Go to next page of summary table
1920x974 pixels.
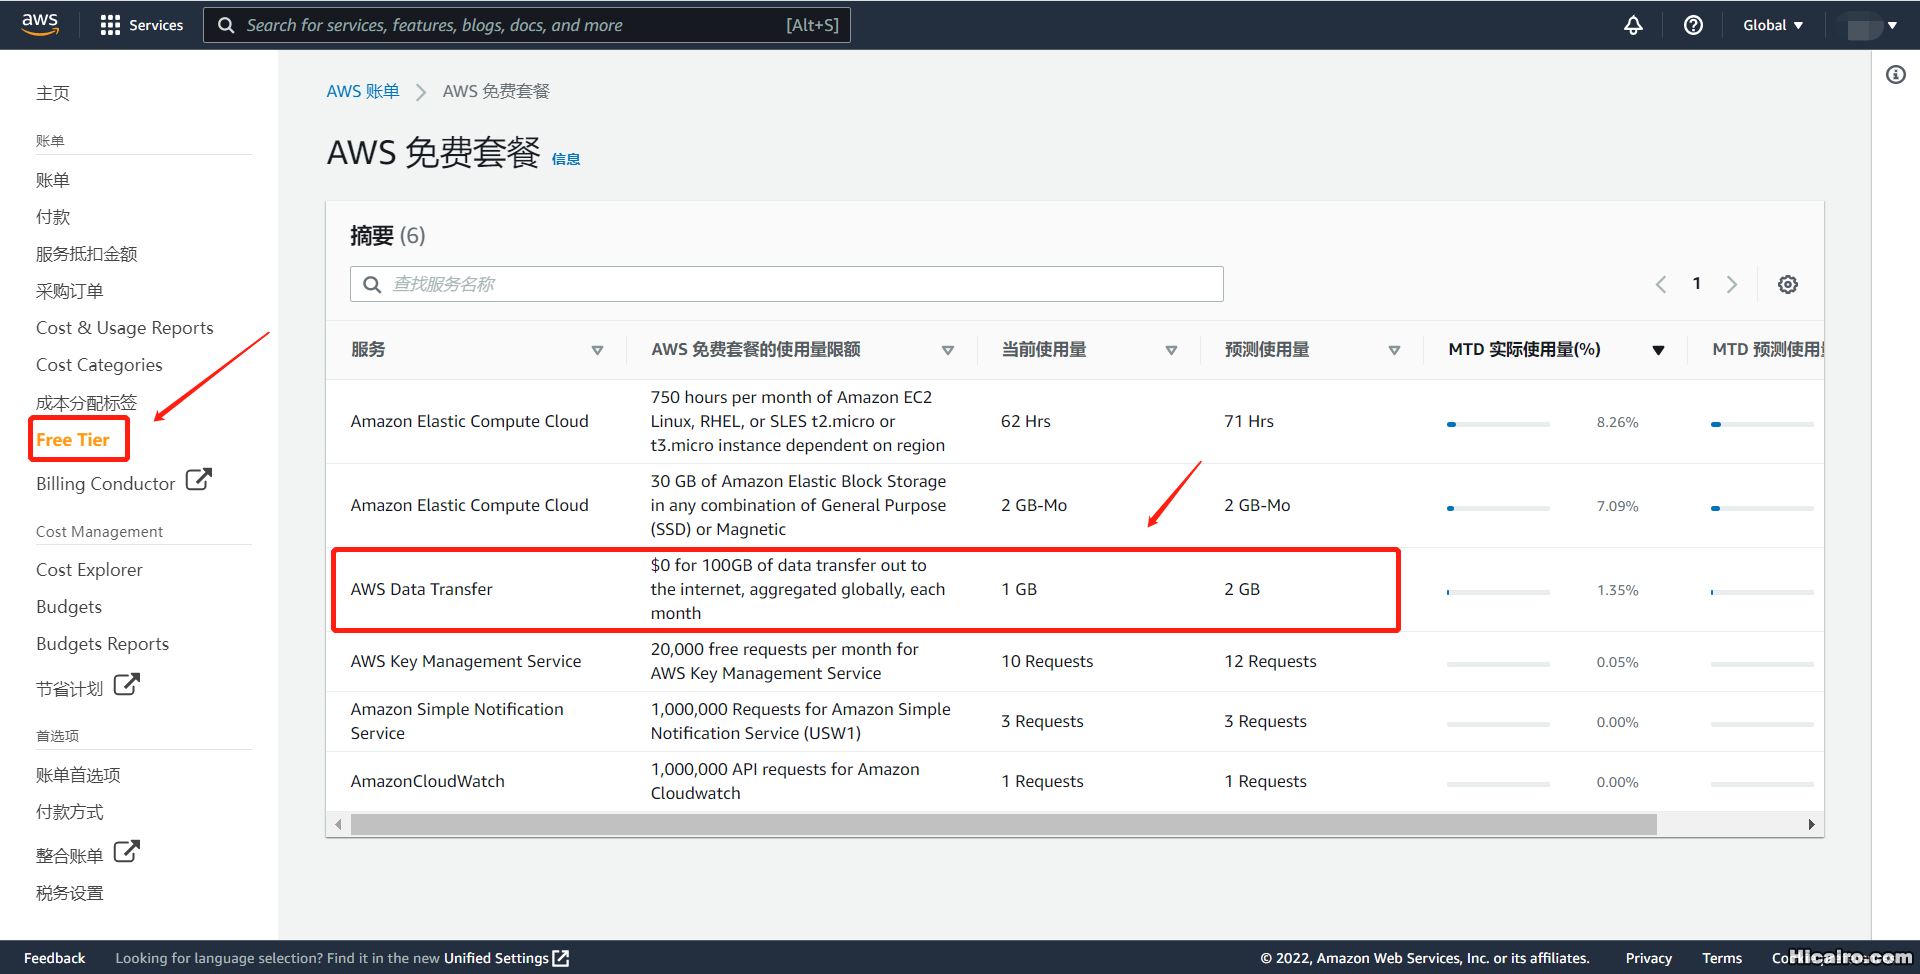click(x=1732, y=284)
